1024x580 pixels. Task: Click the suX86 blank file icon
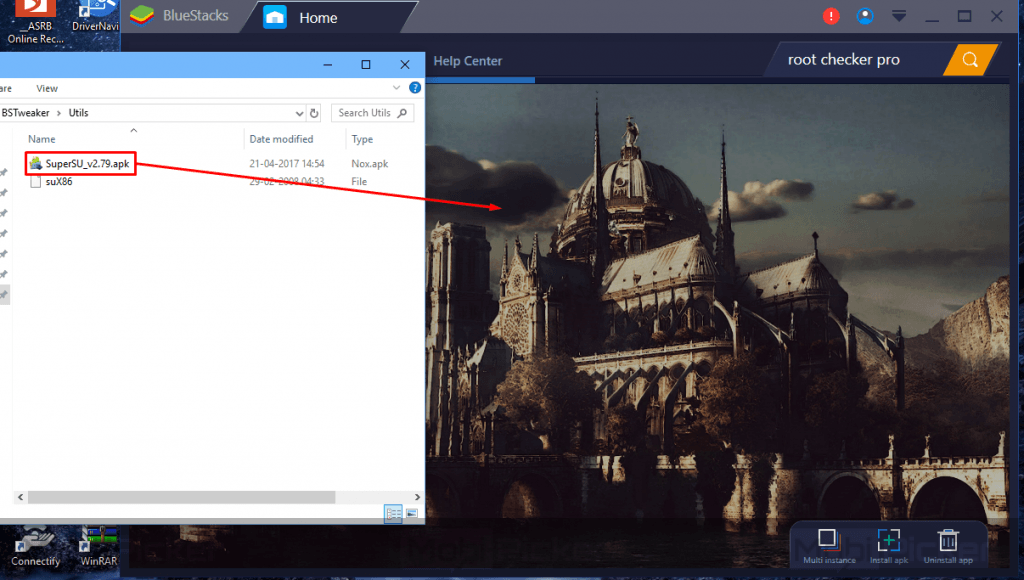35,182
